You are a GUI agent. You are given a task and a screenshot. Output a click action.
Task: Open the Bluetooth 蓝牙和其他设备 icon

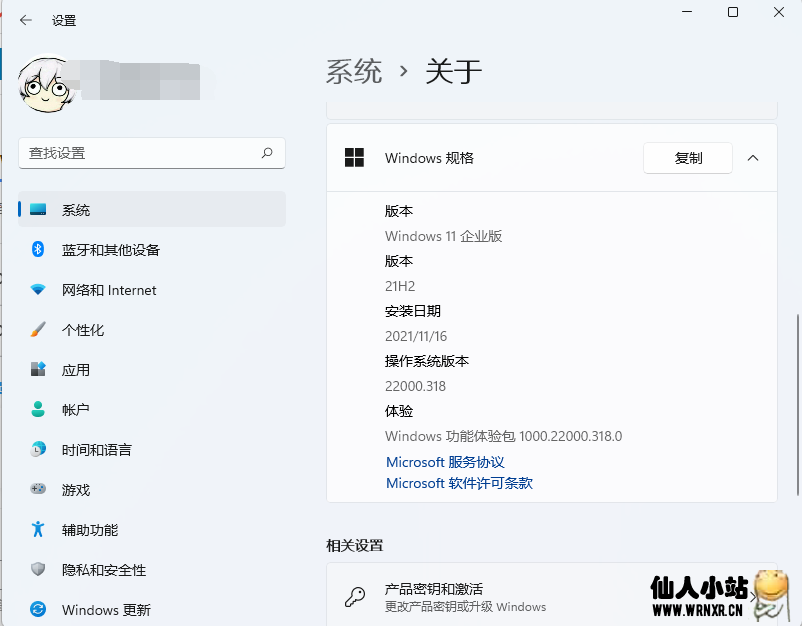[x=38, y=249]
